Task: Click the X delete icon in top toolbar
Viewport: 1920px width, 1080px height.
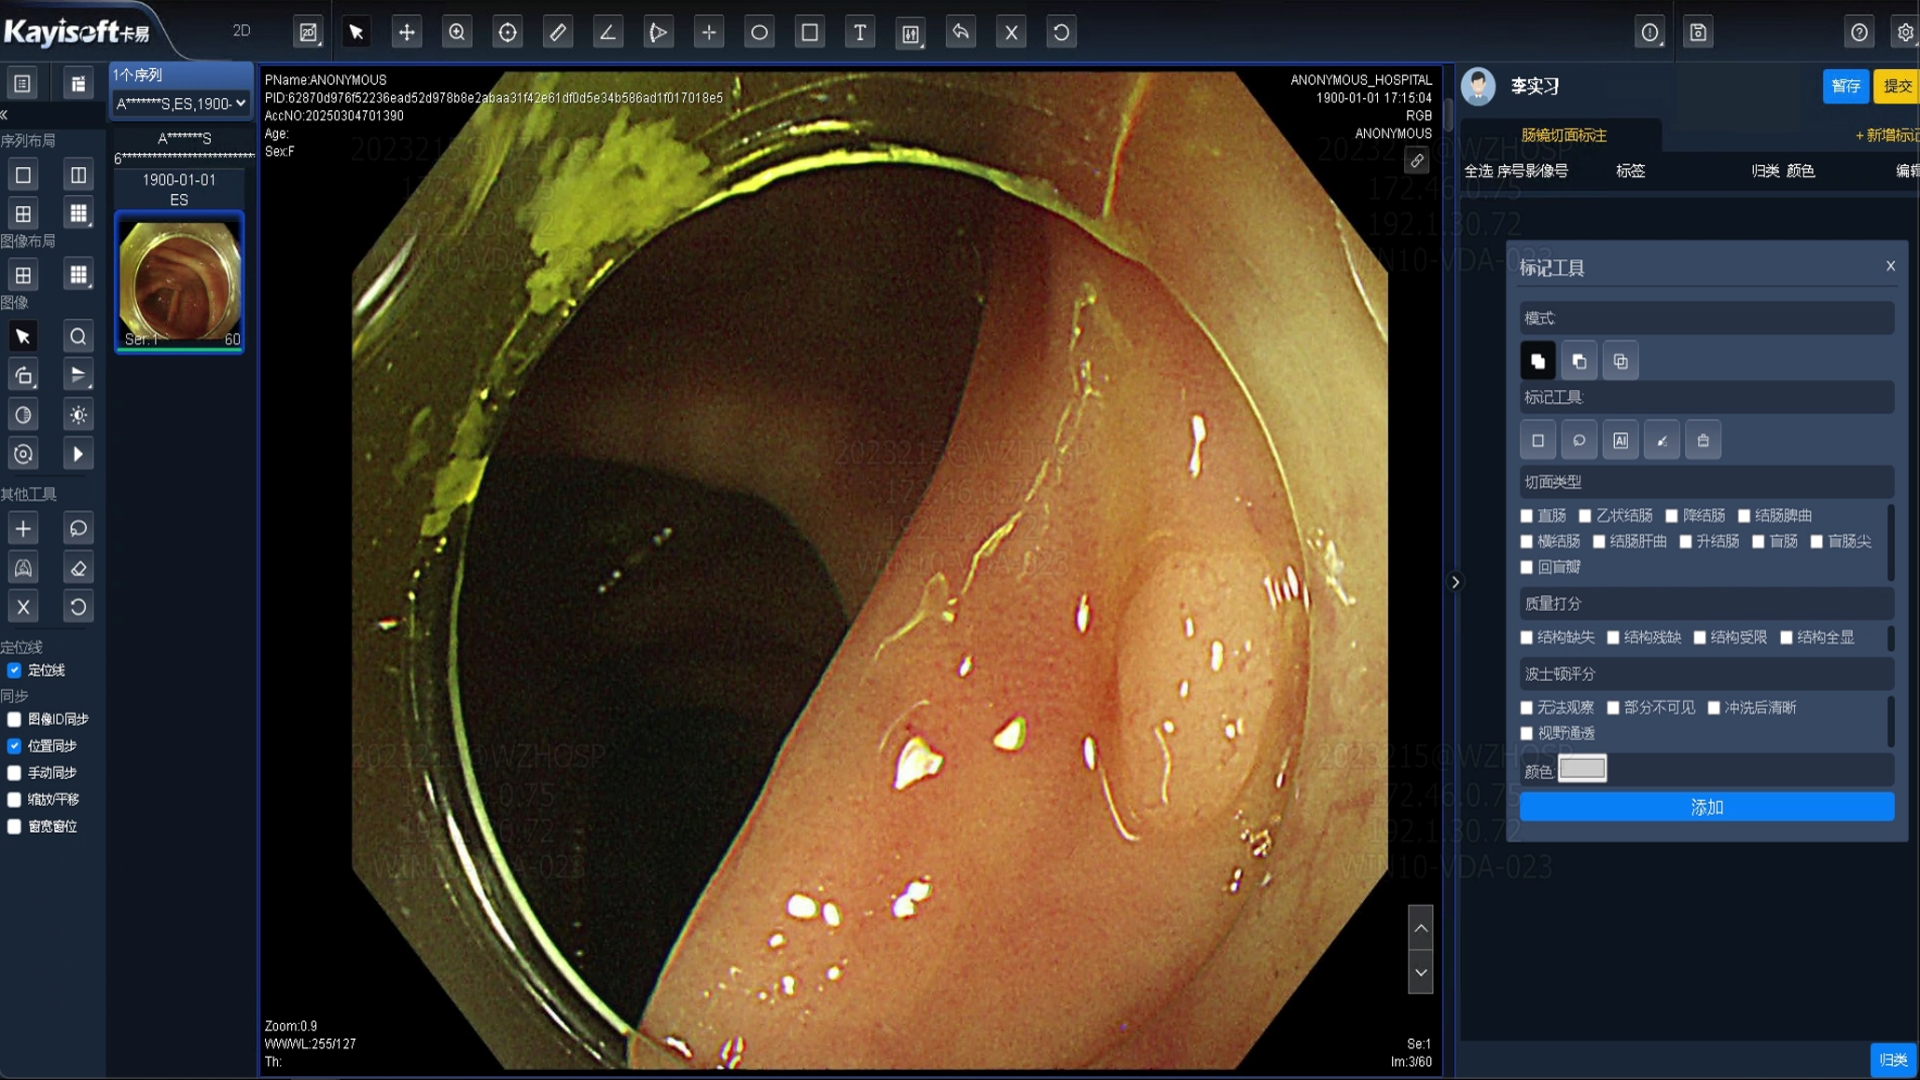Action: (1011, 32)
